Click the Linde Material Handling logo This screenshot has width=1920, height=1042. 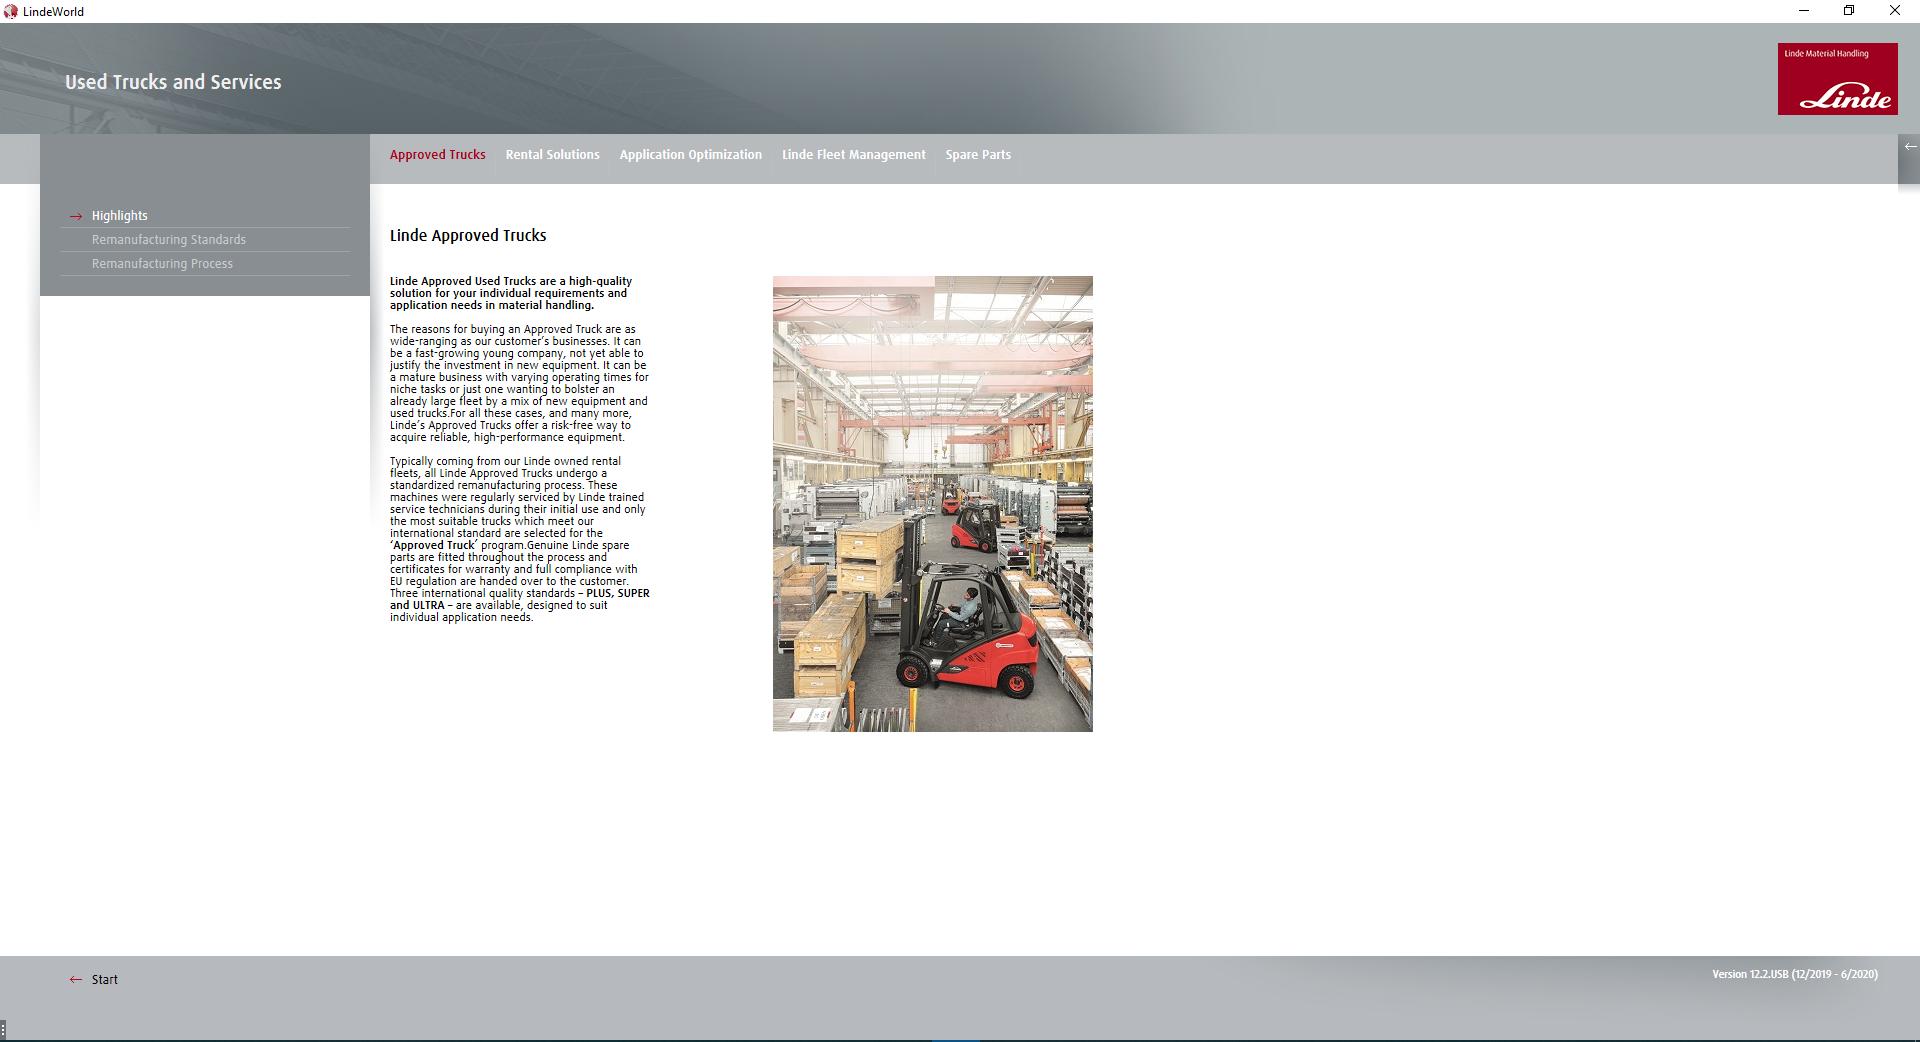(x=1838, y=78)
